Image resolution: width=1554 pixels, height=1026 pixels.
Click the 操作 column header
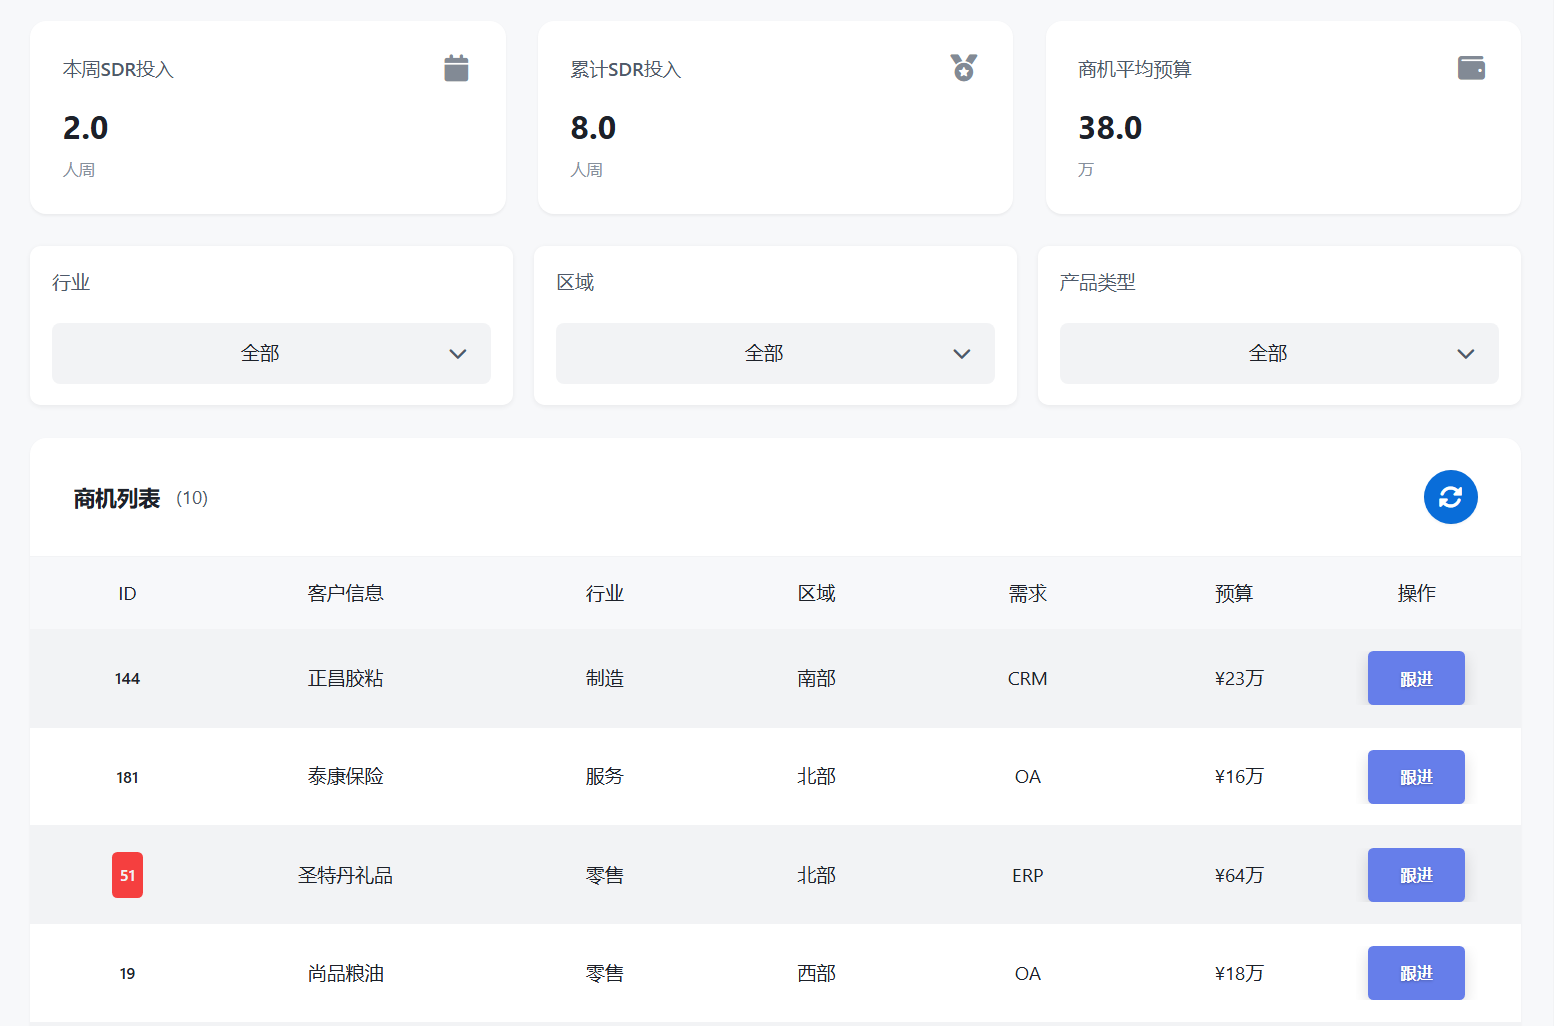pyautogui.click(x=1416, y=592)
